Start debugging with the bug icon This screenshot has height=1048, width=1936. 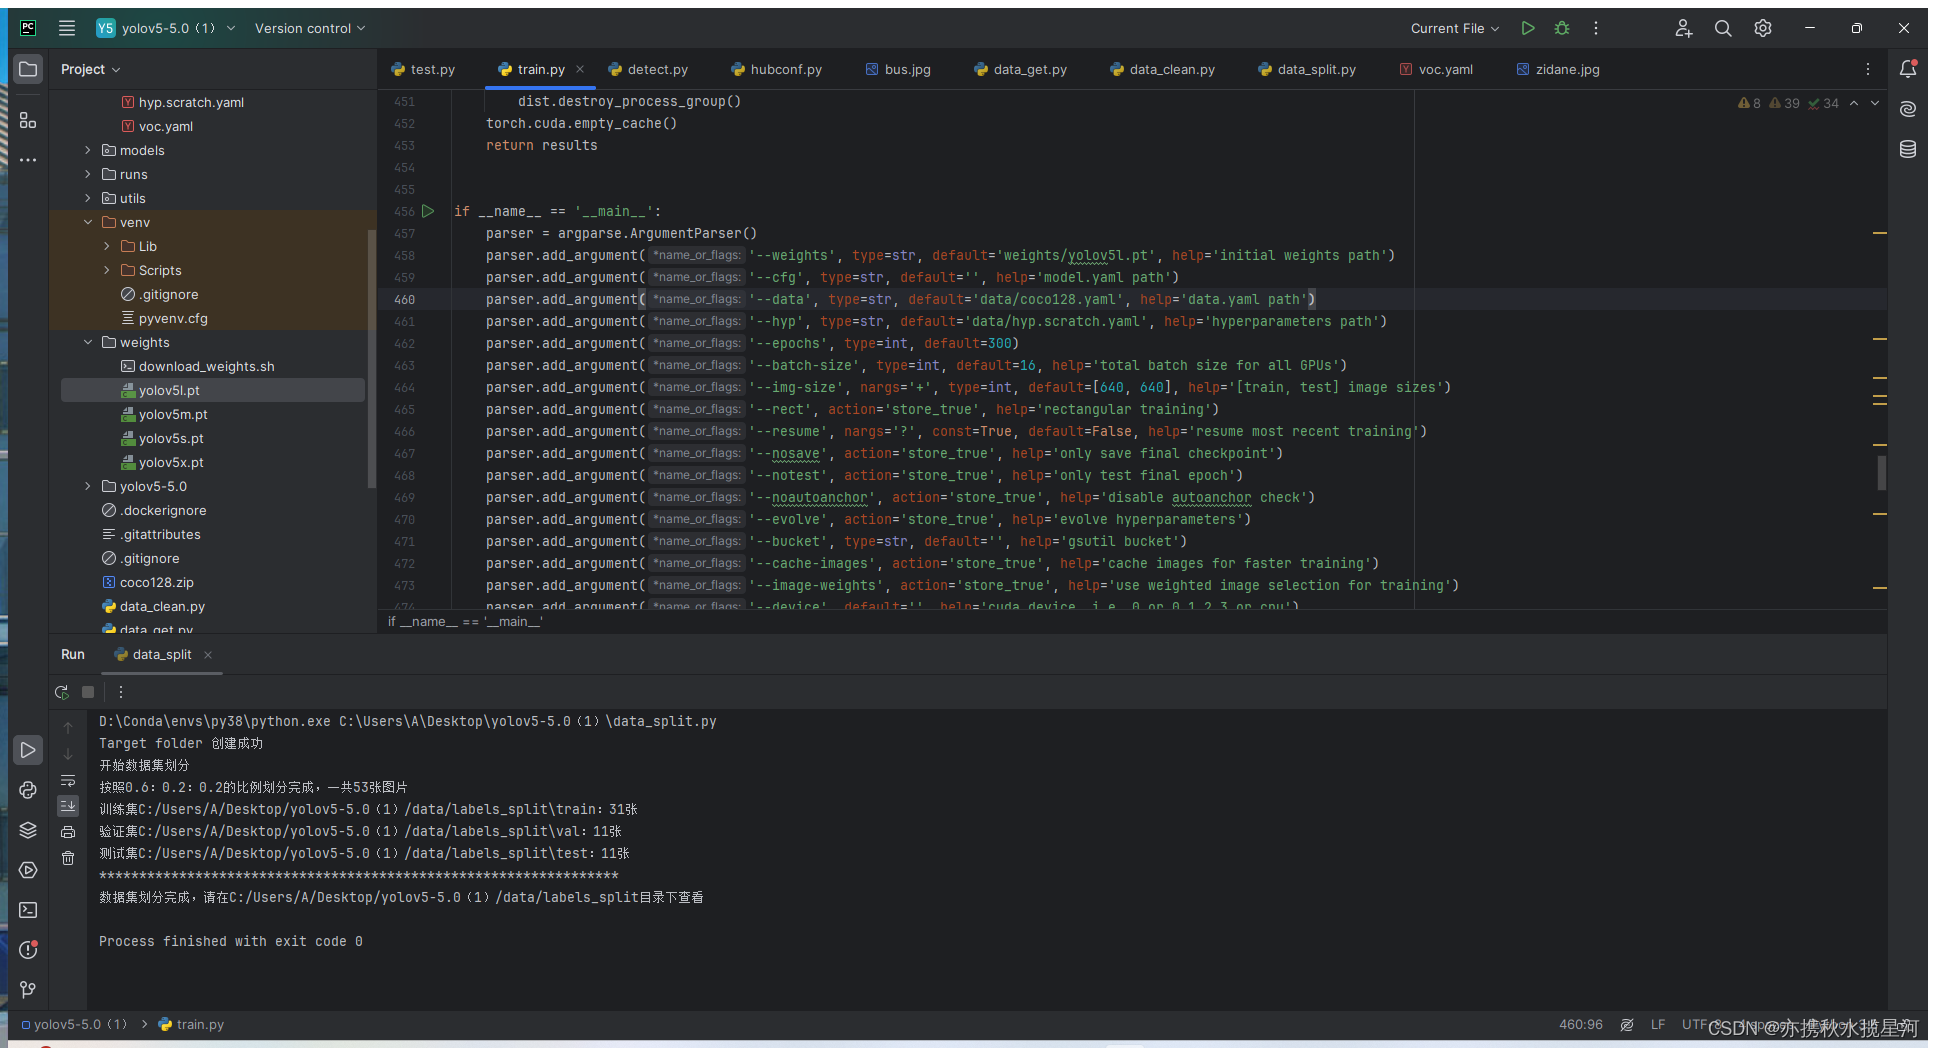(1562, 28)
